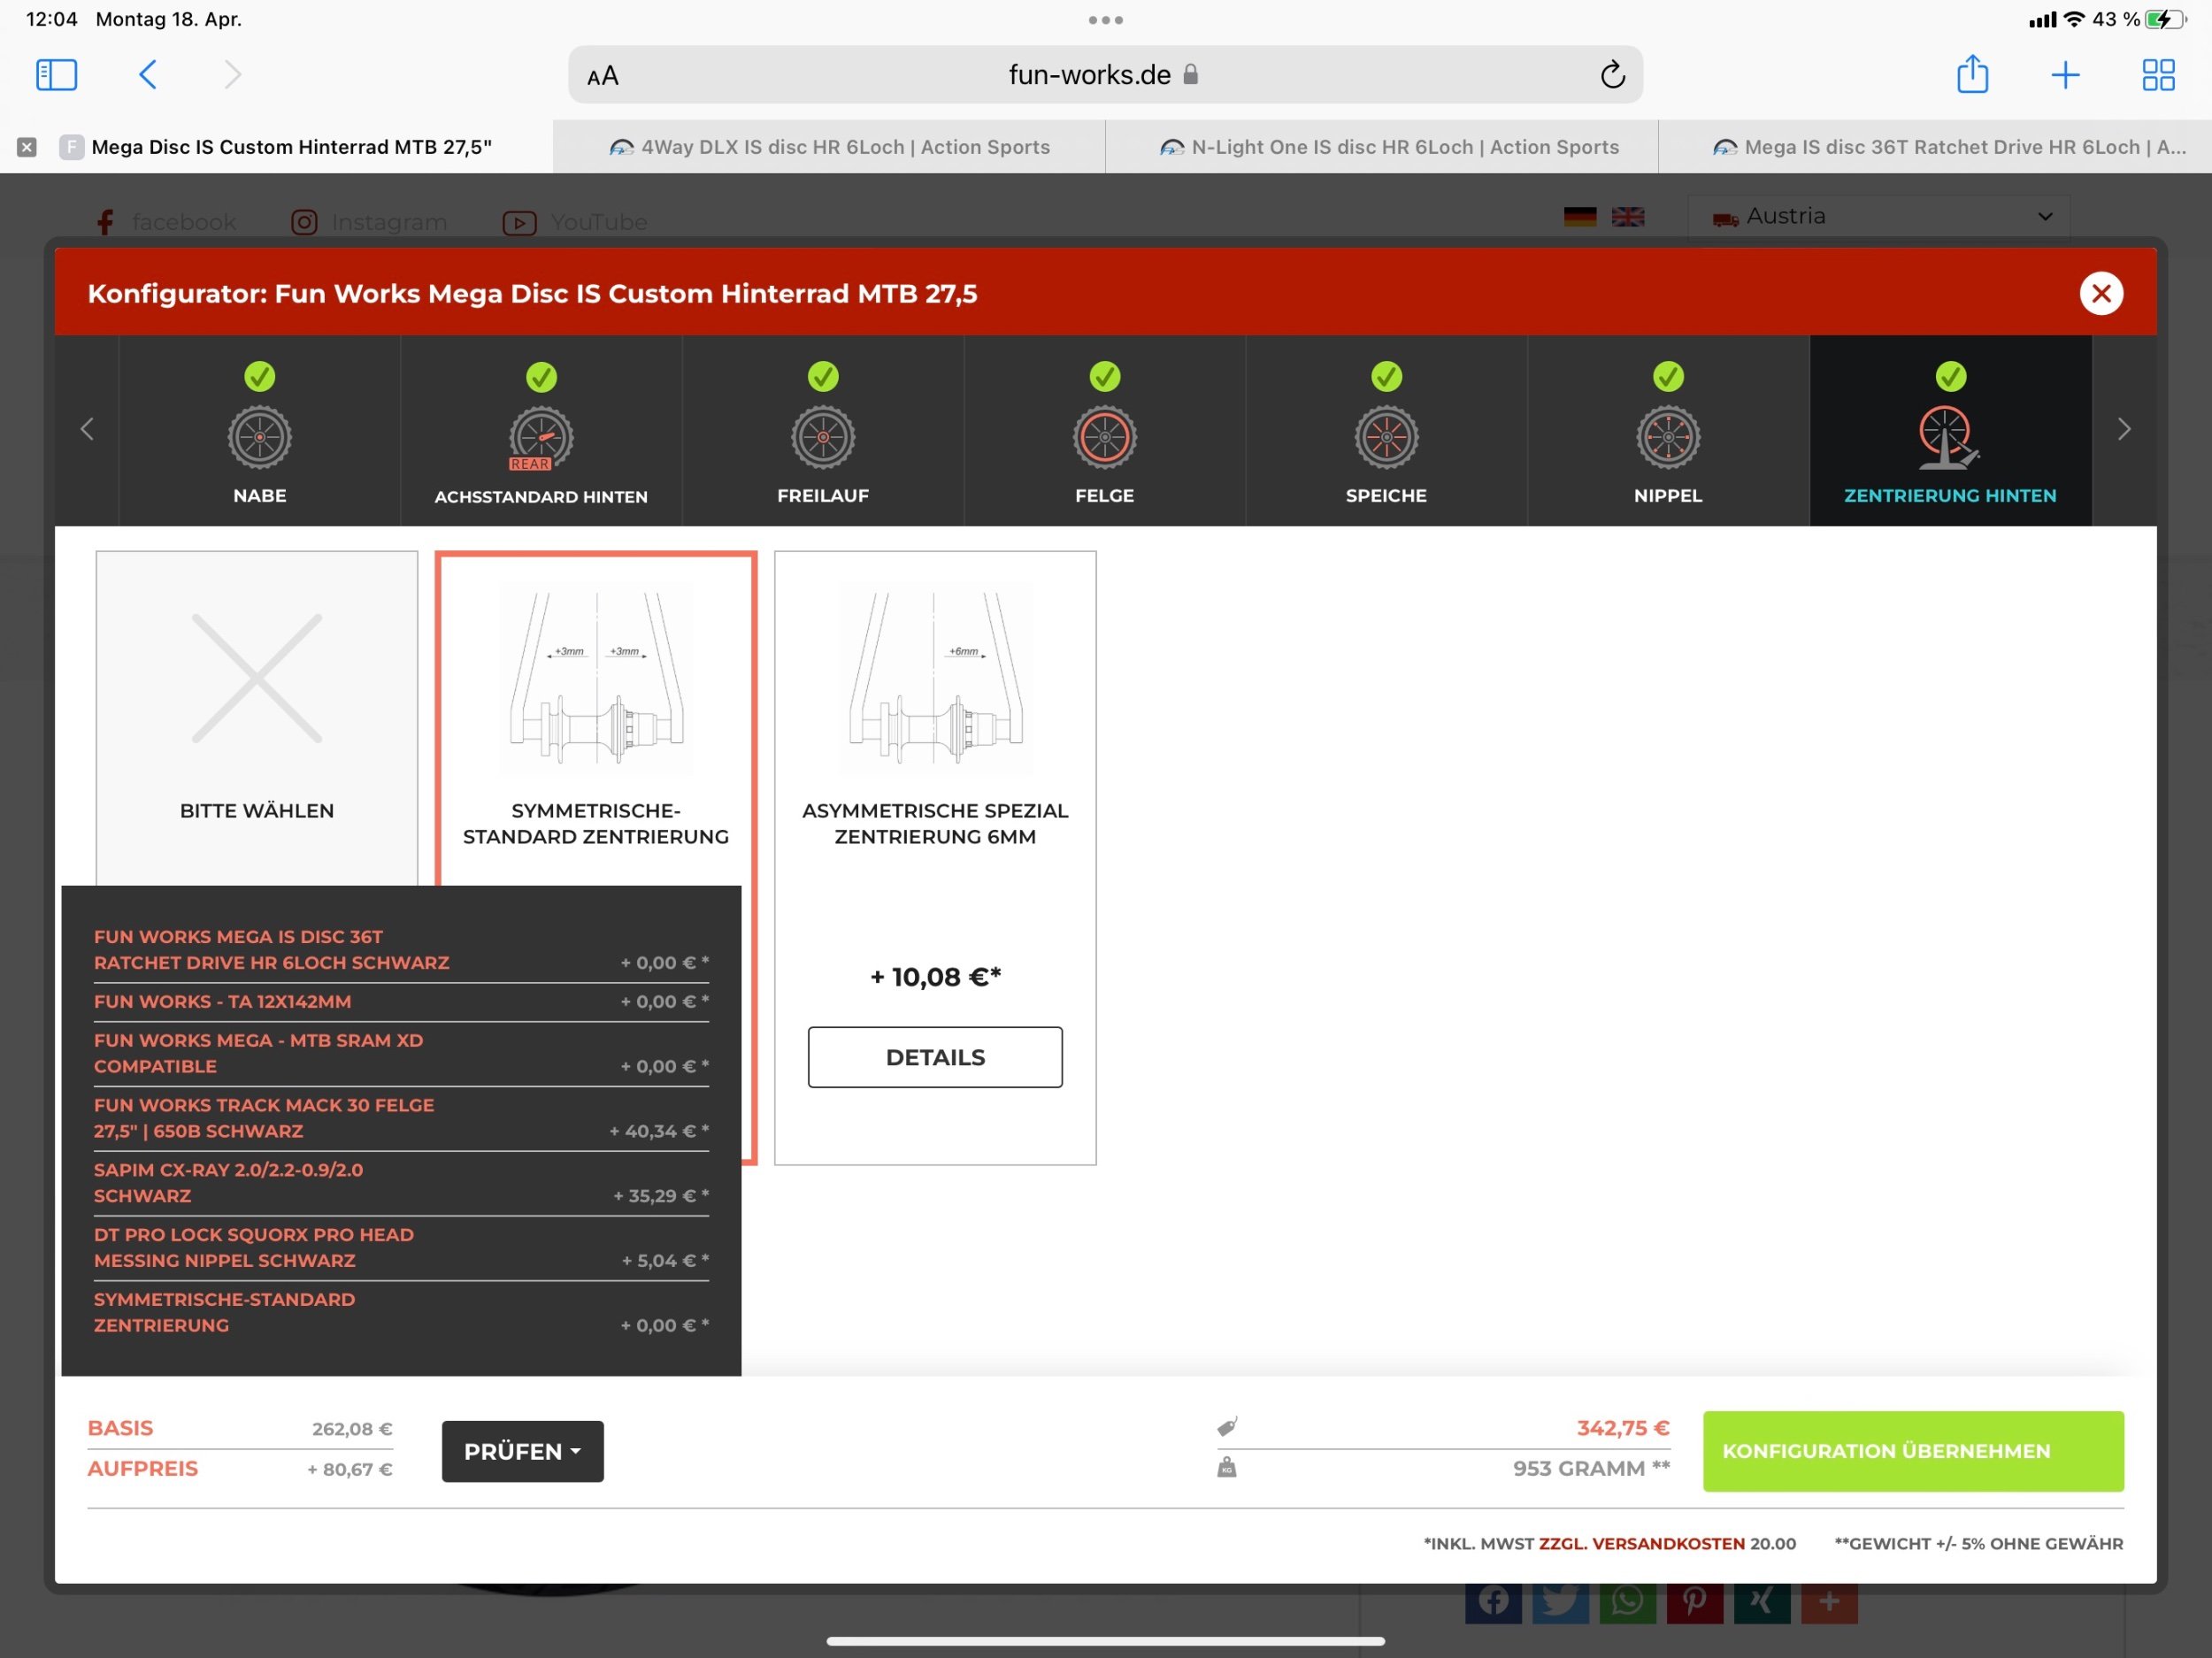Share page on Xing
Viewport: 2212px width, 1658px height.
[x=1762, y=1603]
